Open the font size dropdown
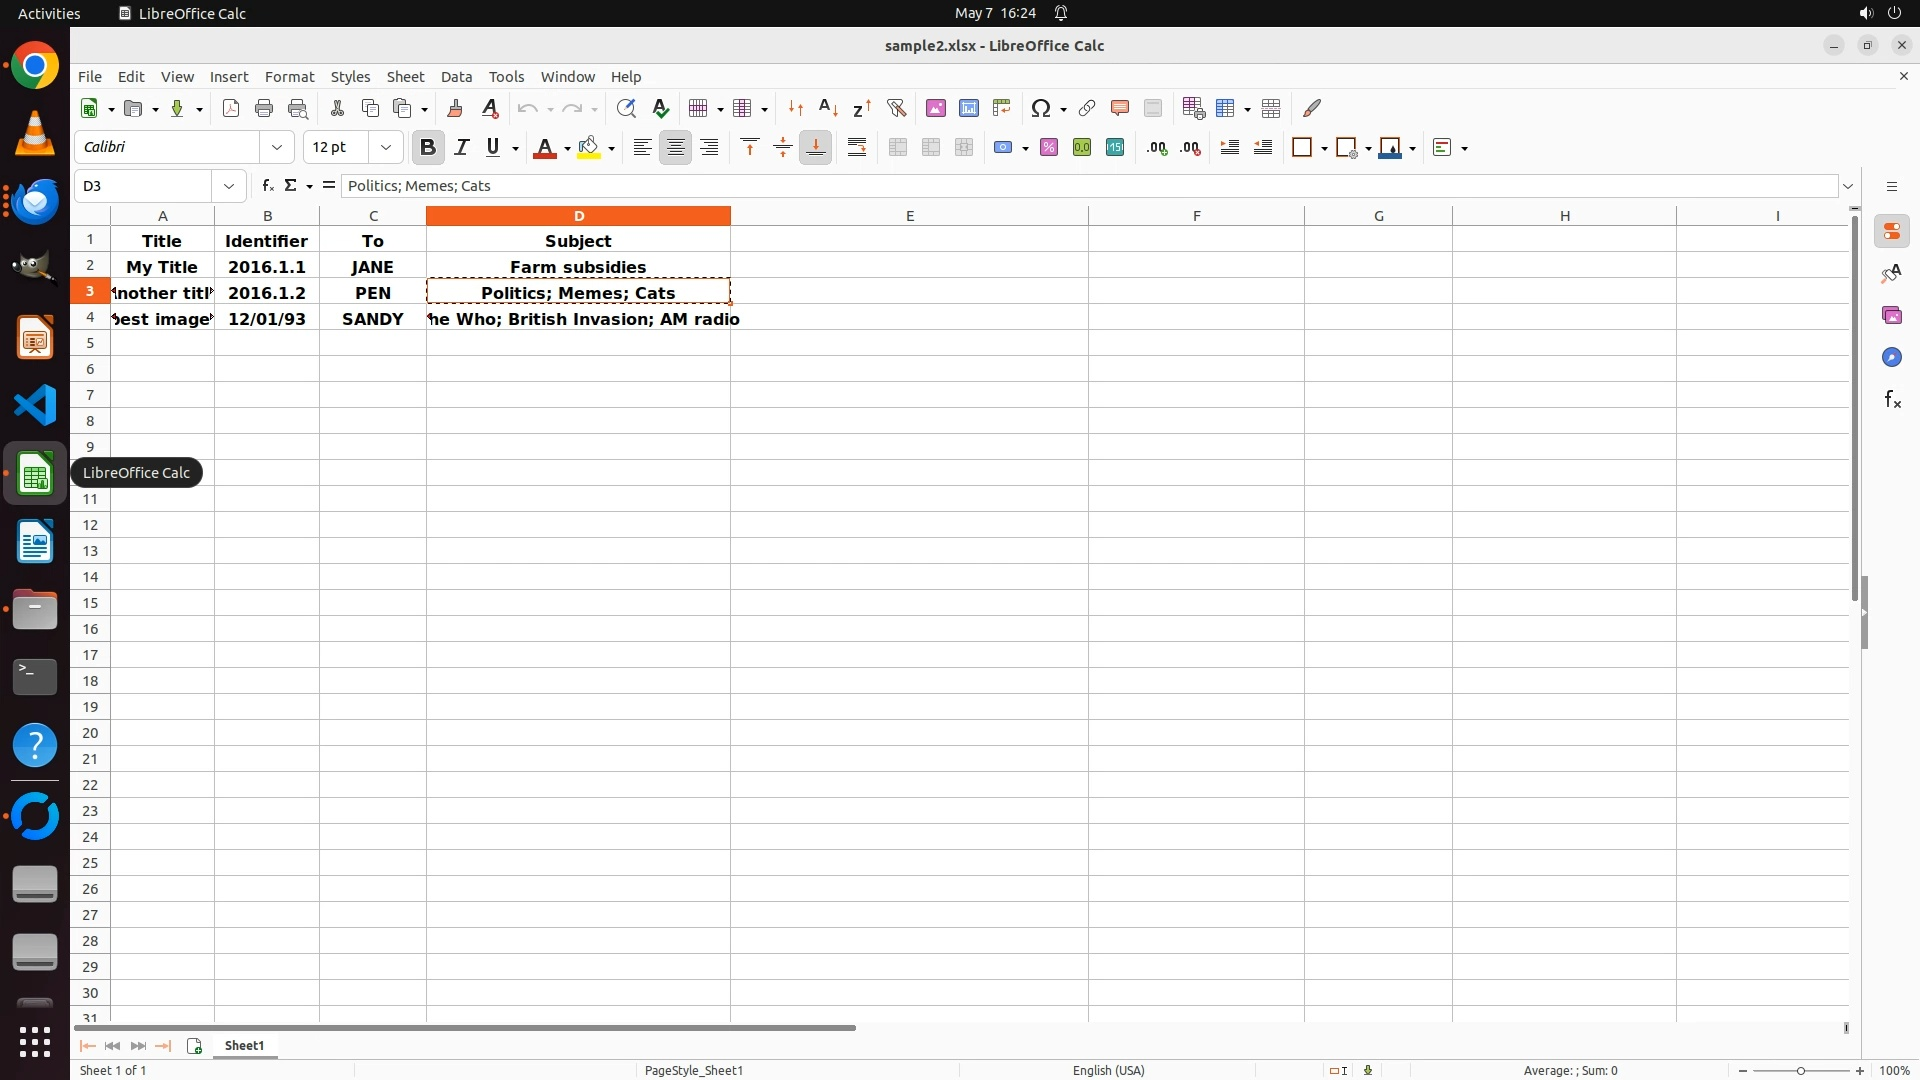 [x=386, y=147]
